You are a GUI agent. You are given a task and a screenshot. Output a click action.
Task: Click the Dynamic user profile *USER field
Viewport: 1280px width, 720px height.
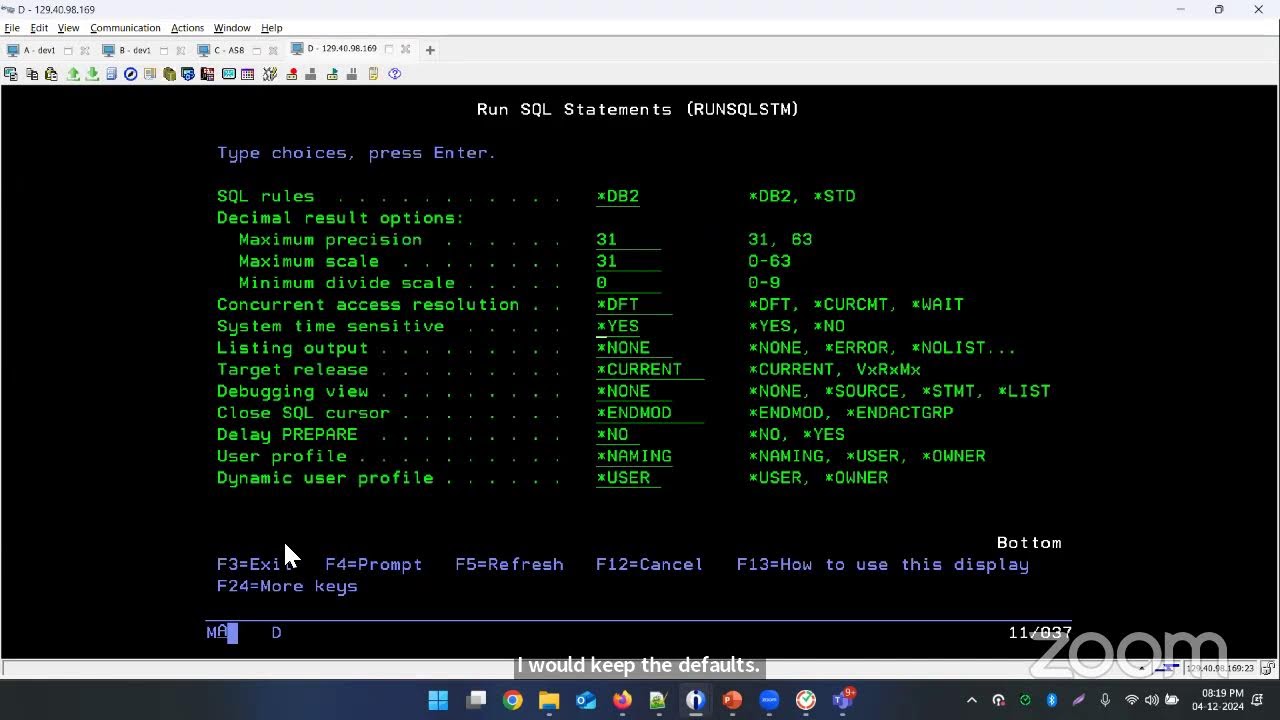(x=628, y=478)
